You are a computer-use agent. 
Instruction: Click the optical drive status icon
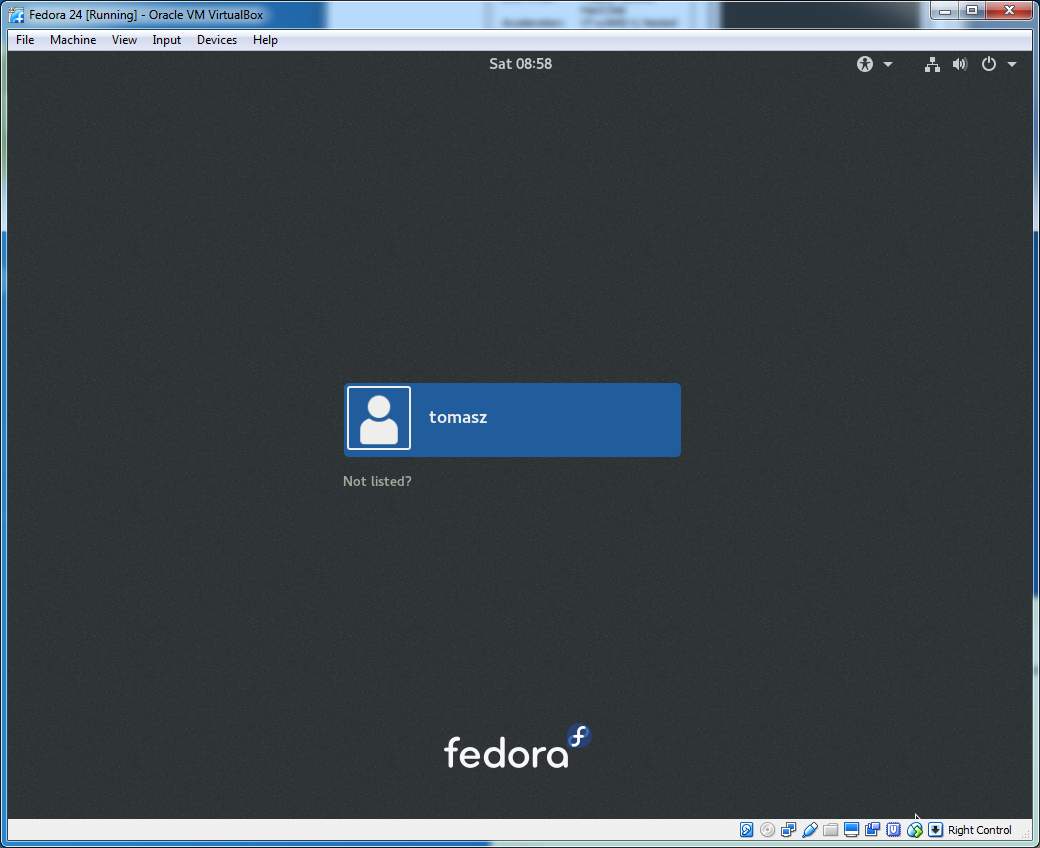pos(767,829)
